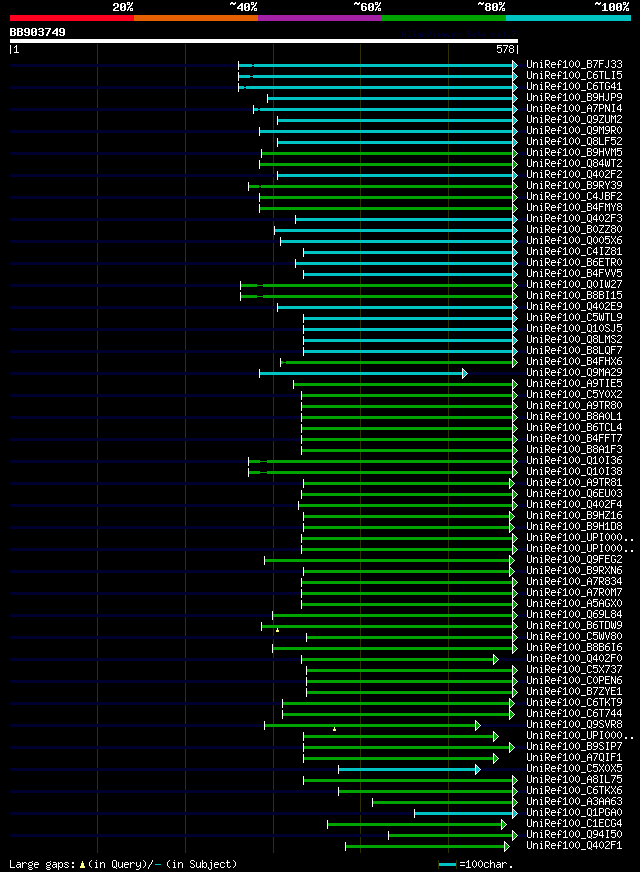640x872 pixels.
Task: Click UniRef100_Q9SVR8 label
Action: [574, 725]
